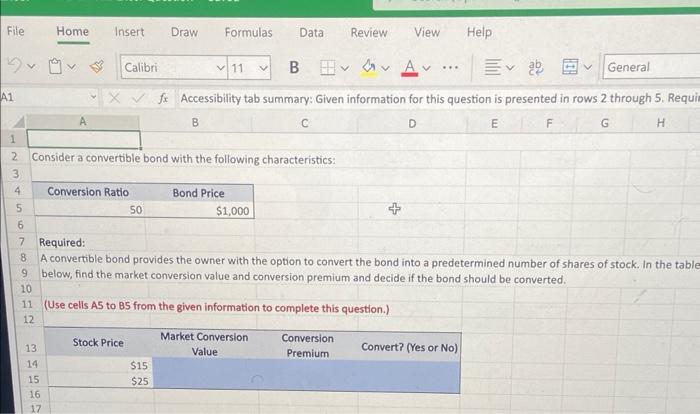Click the Undo arrow icon

click(14, 66)
